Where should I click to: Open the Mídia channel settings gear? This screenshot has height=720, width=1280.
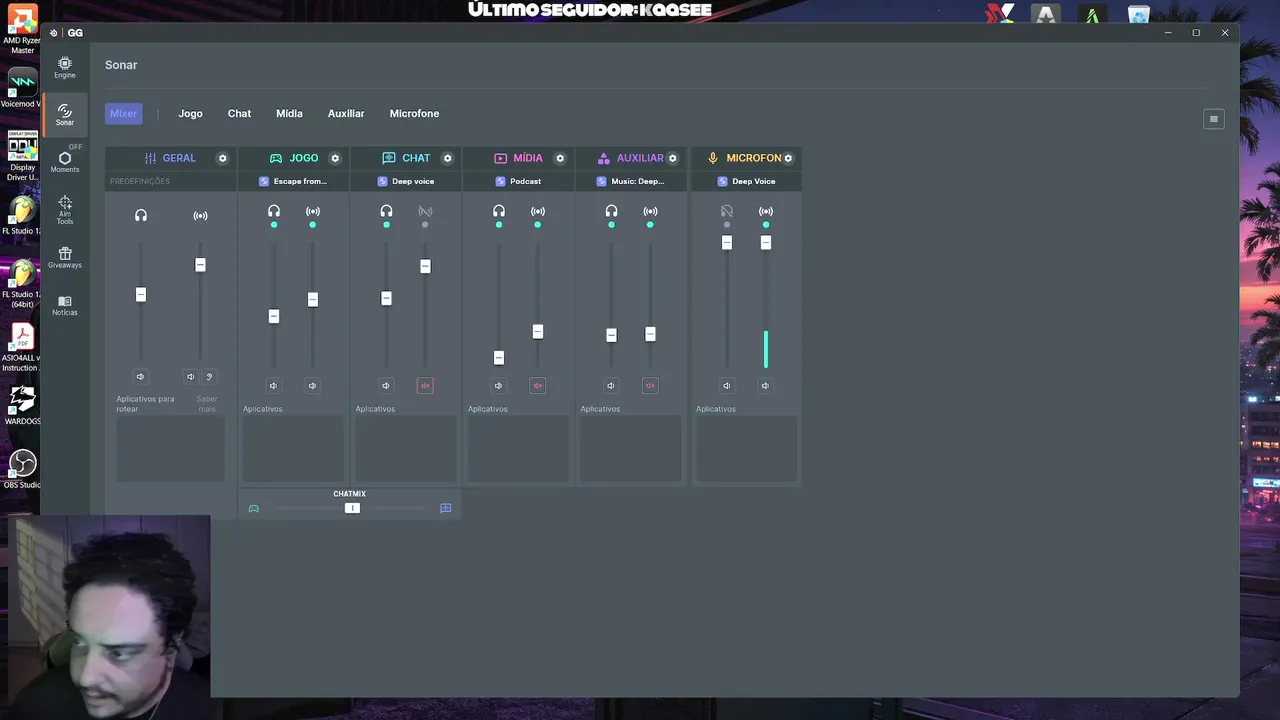click(560, 158)
